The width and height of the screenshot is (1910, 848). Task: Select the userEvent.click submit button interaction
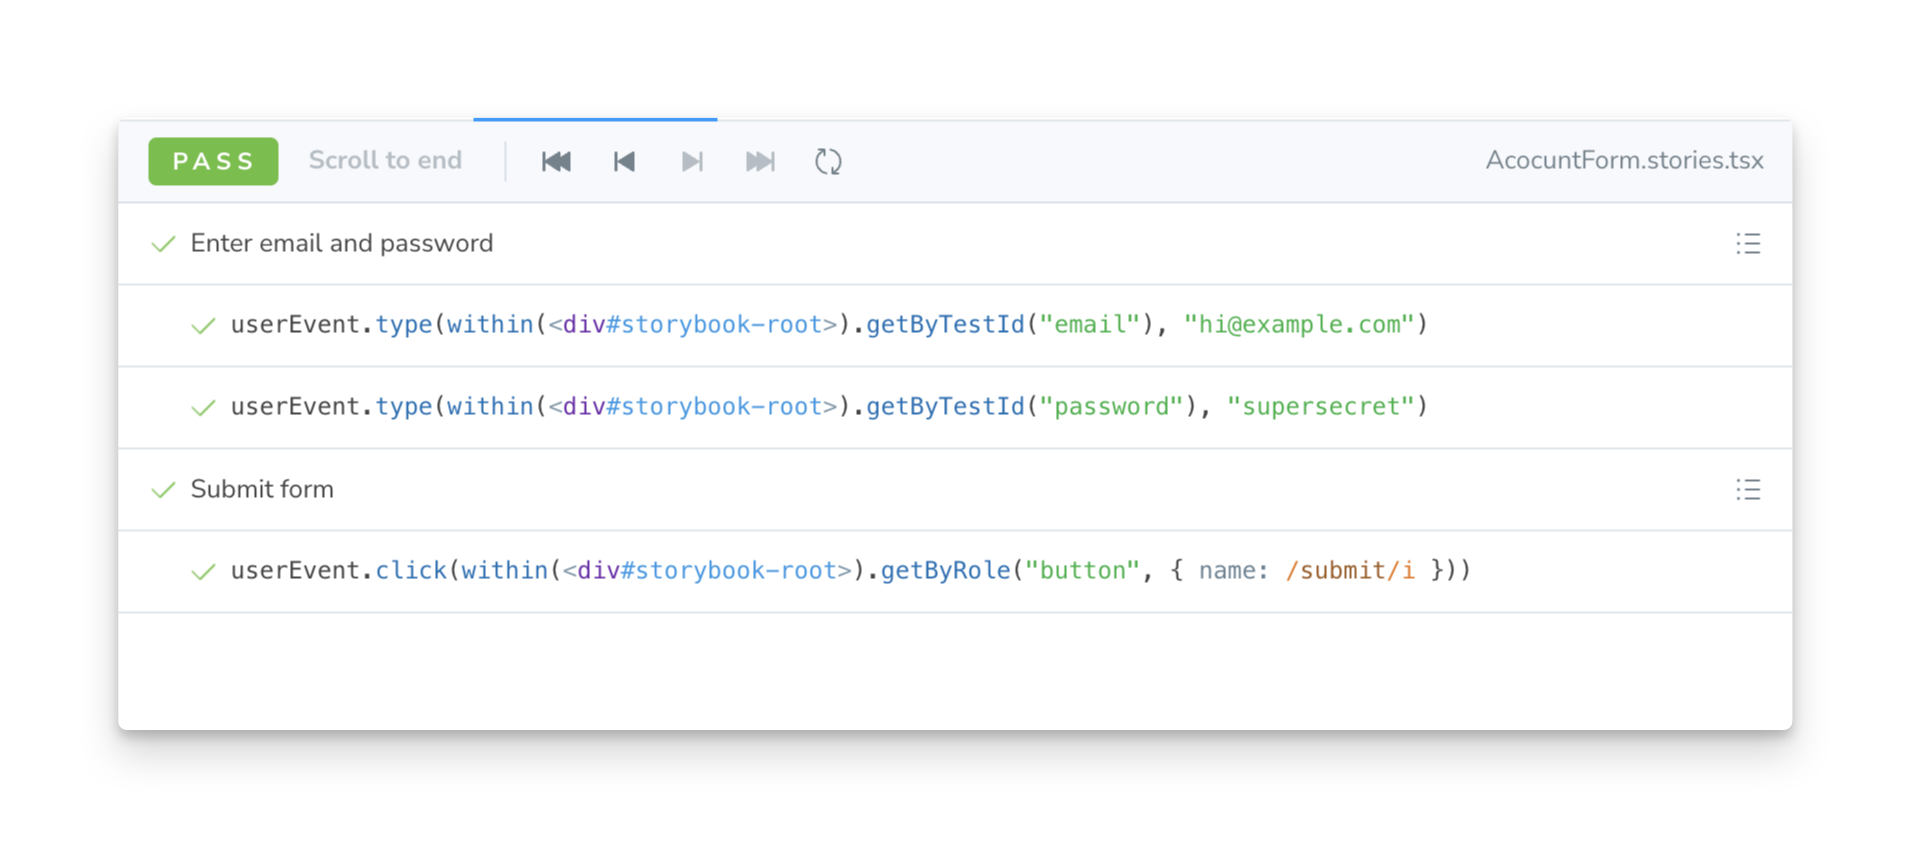click(x=955, y=572)
